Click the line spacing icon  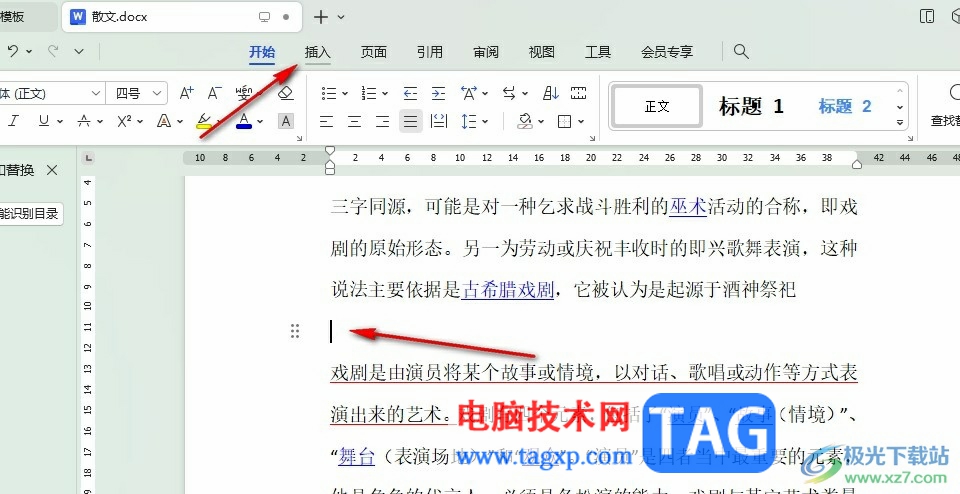(x=469, y=121)
